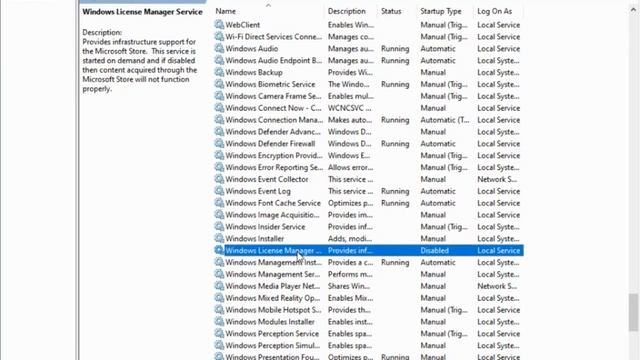Image resolution: width=640 pixels, height=360 pixels.
Task: Click the Network S... cell of Windows Event Collector
Action: [497, 179]
